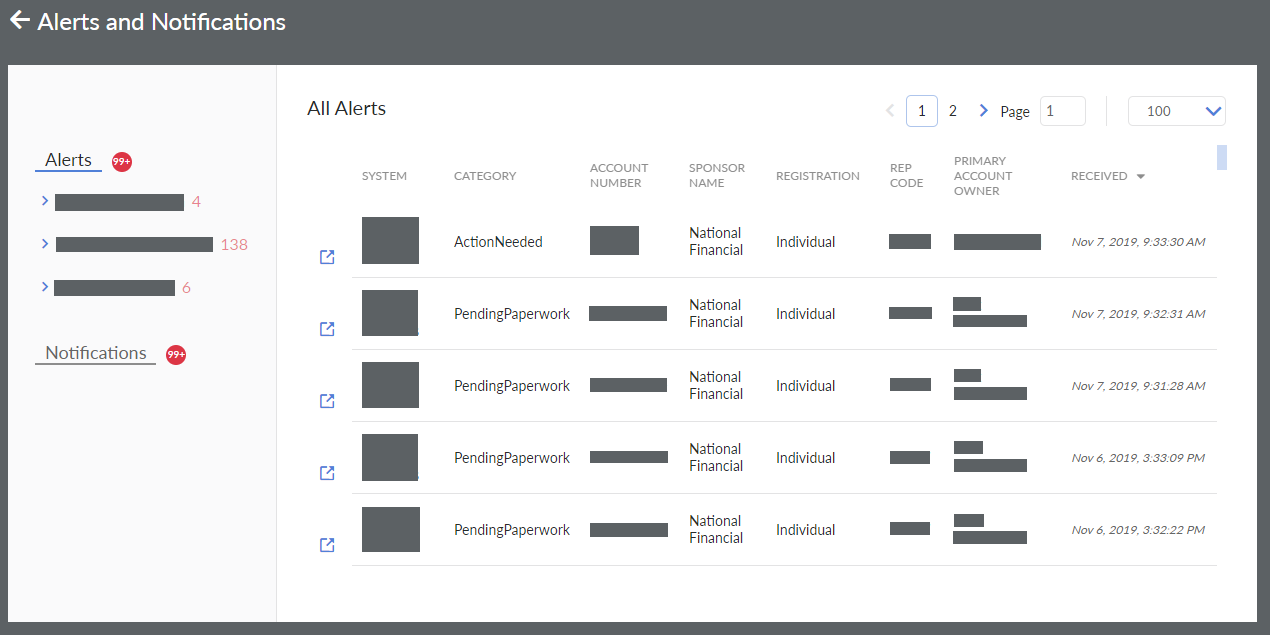Open the ActionNeeded alert via its external-link icon
Image resolution: width=1270 pixels, height=635 pixels.
tap(327, 257)
